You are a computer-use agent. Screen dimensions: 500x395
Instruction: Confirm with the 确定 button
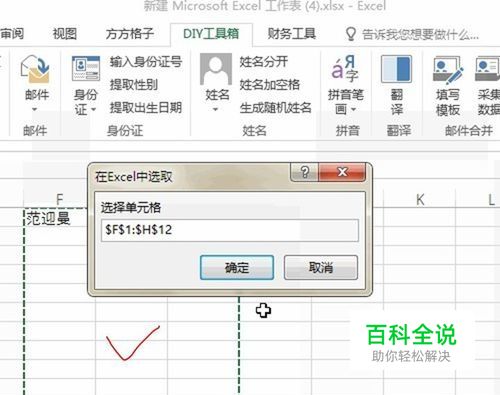coord(237,267)
